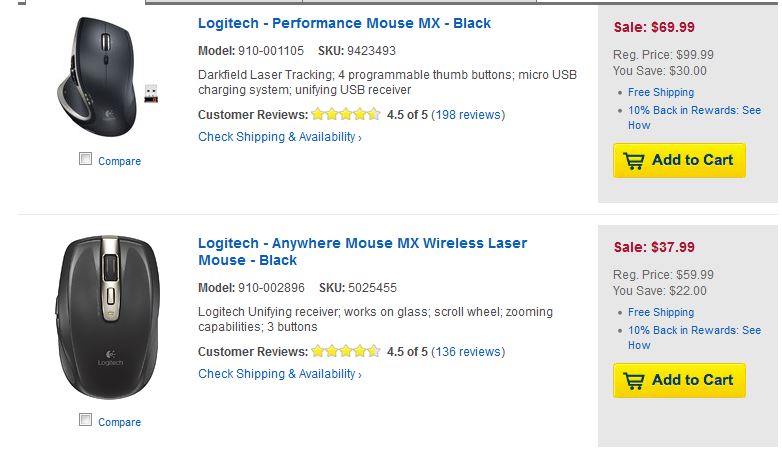This screenshot has width=782, height=456.
Task: Click star rating icons for Performance Mouse
Action: pyautogui.click(x=346, y=115)
